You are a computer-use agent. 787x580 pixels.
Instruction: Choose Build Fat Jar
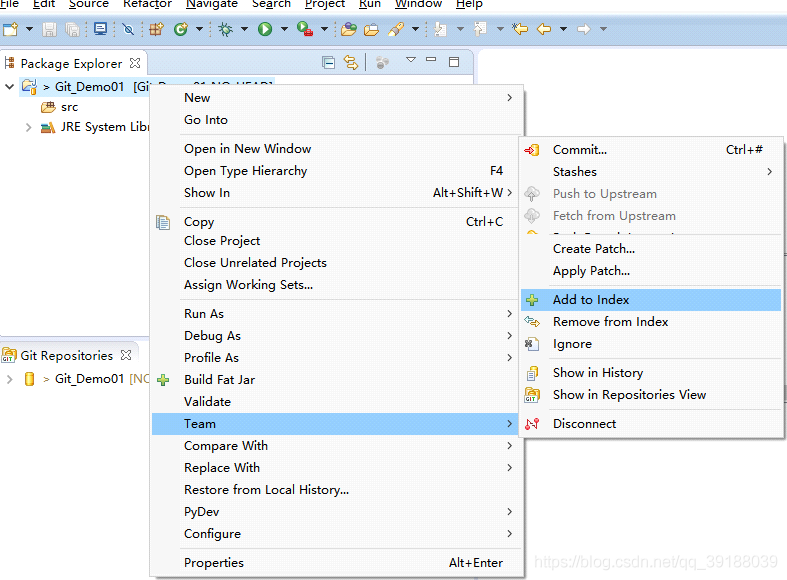[x=337, y=380]
